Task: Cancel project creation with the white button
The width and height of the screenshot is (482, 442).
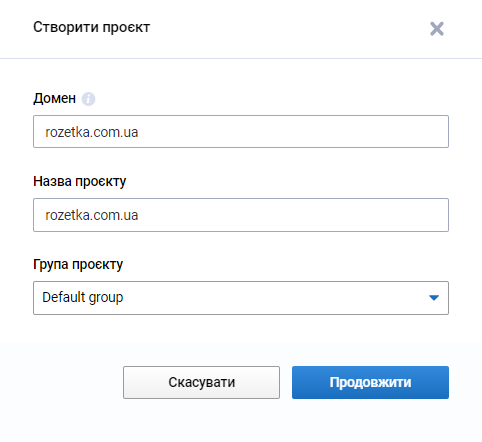Action: point(201,382)
